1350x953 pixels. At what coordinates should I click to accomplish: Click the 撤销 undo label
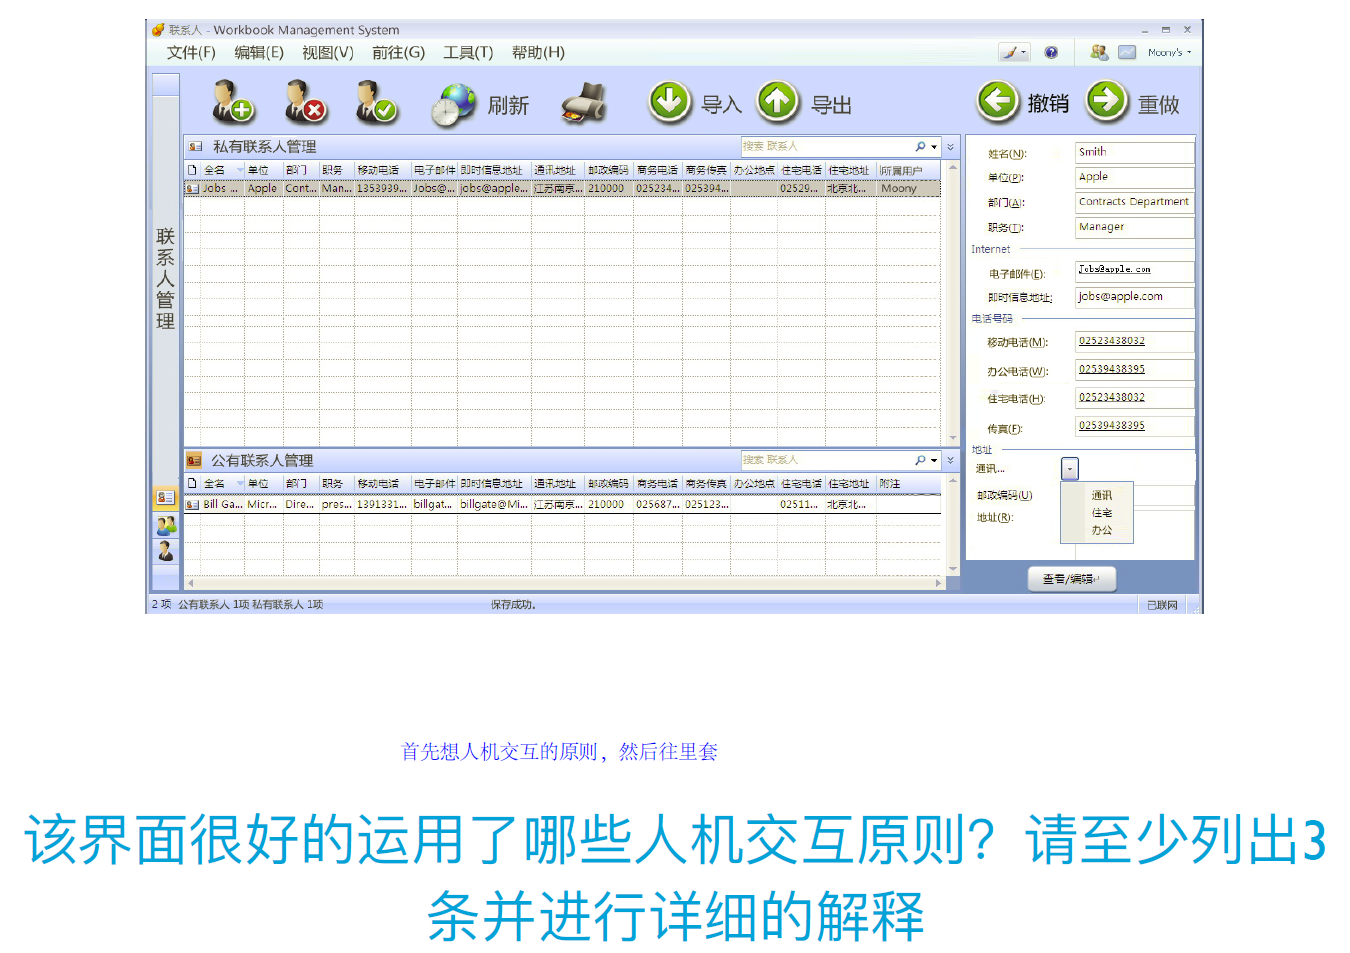coord(1048,103)
